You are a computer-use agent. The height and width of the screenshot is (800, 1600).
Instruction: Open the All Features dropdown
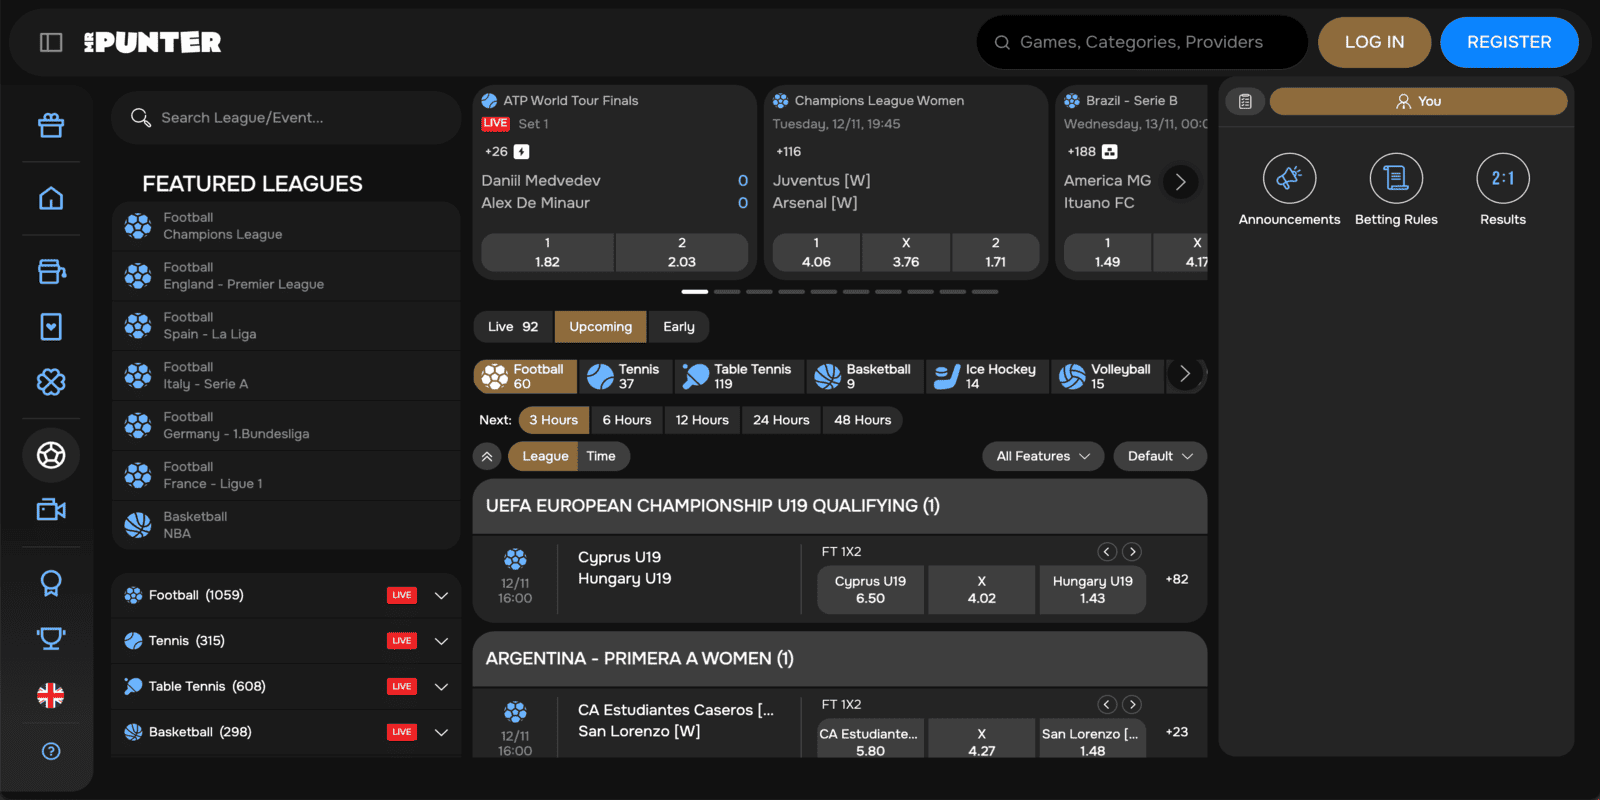click(1042, 456)
